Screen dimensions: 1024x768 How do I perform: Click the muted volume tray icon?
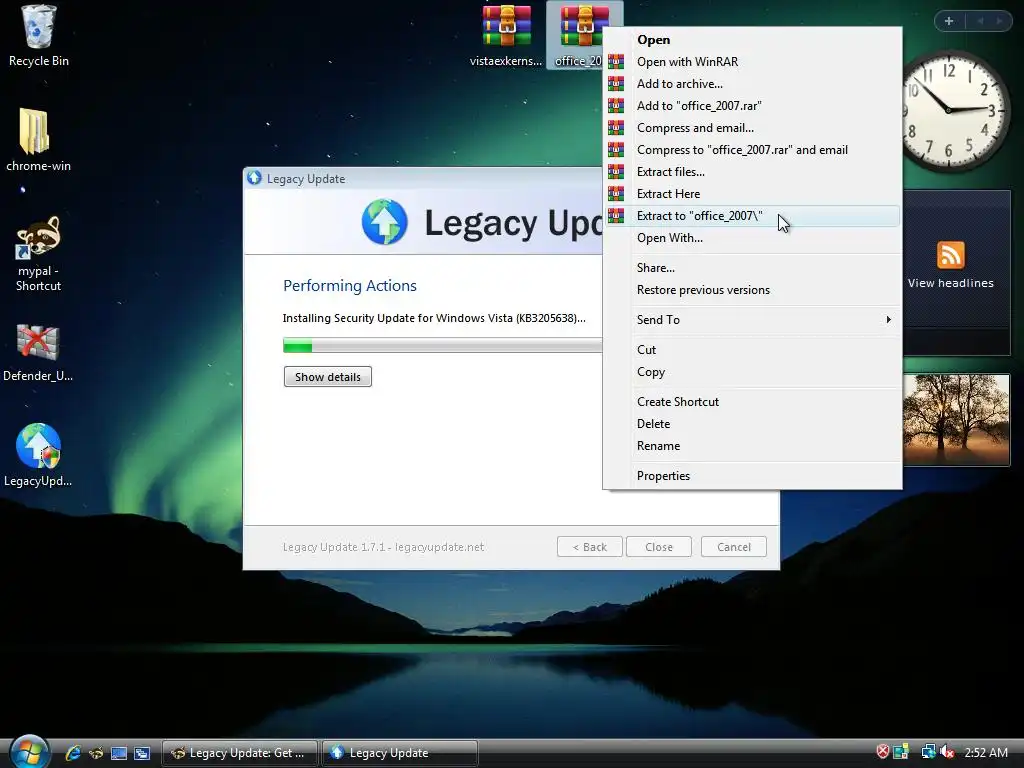946,752
